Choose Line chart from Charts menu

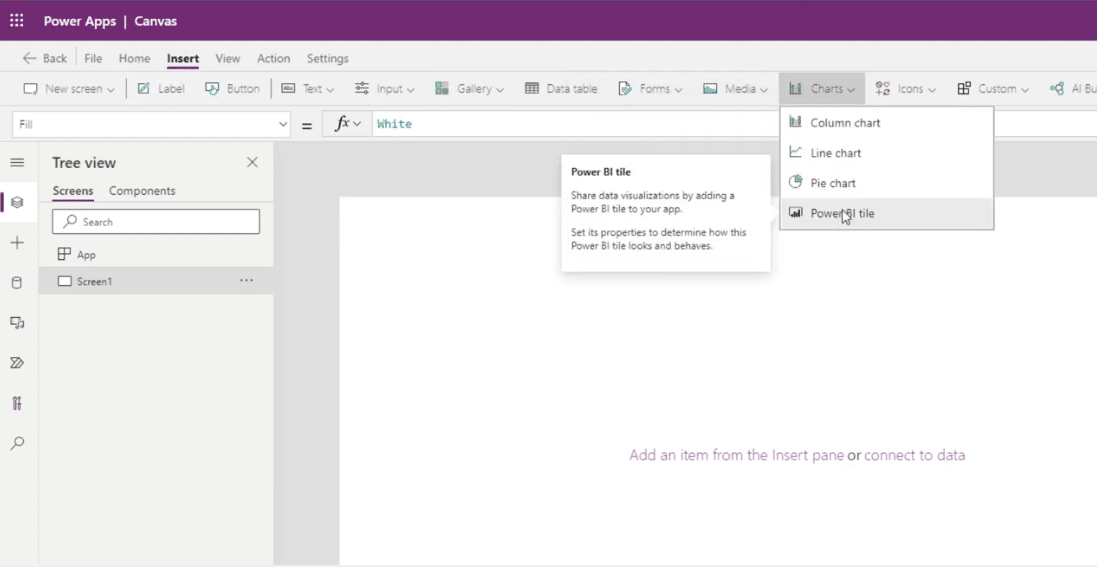886,153
